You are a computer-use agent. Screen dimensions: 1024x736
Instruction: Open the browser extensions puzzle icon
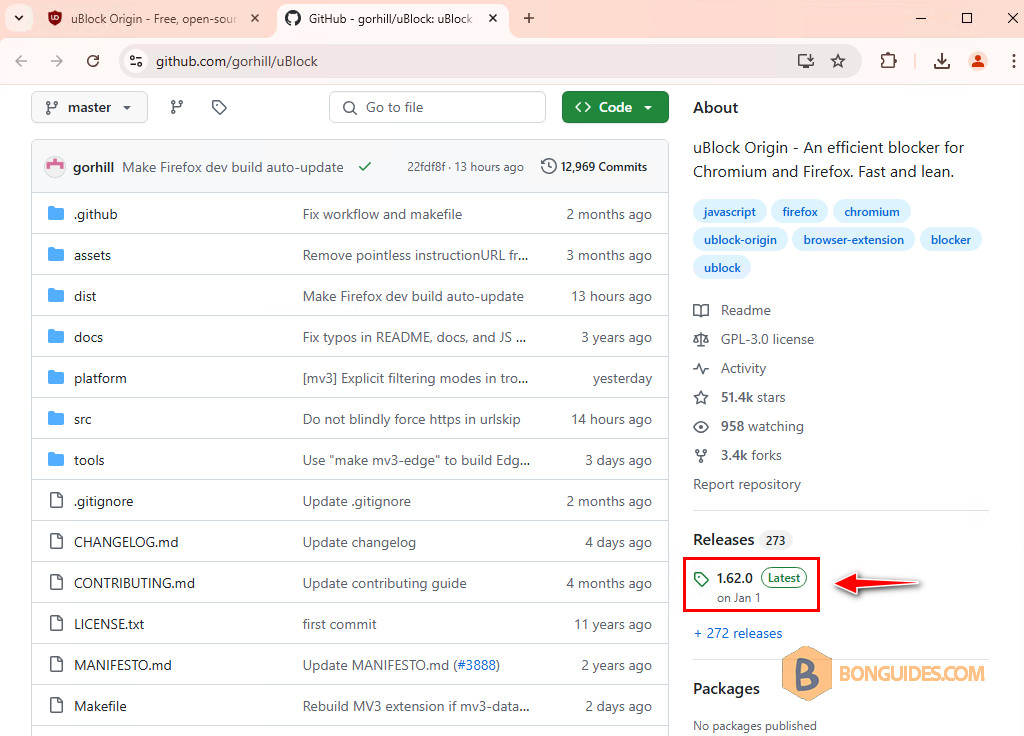point(888,61)
